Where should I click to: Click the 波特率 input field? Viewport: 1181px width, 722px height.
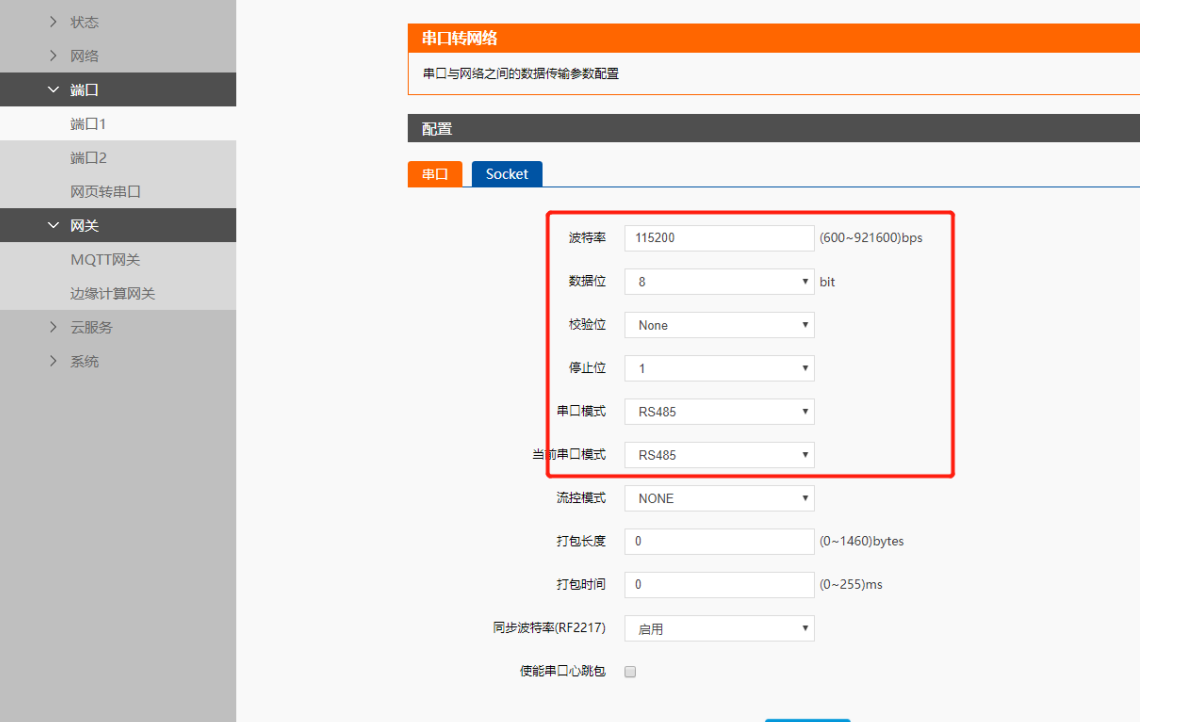[x=719, y=238]
